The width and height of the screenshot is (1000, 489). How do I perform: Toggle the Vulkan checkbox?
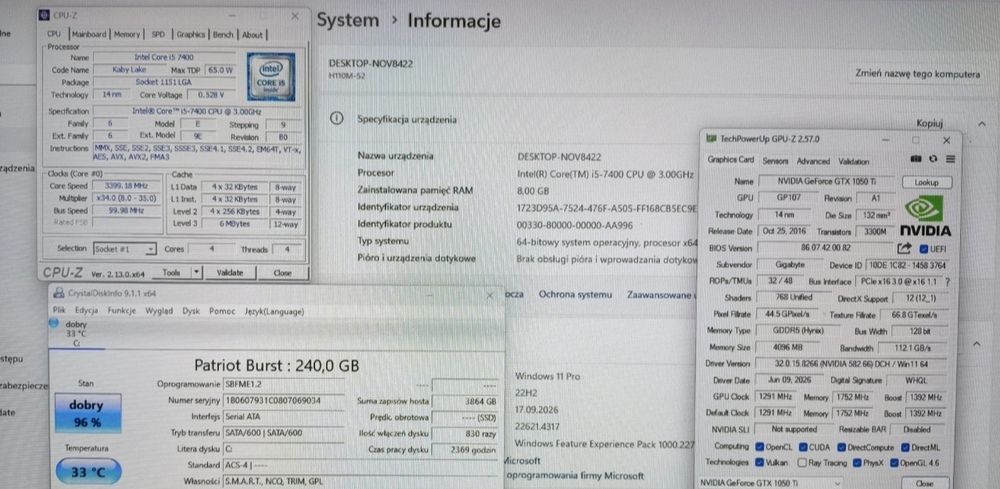pos(759,463)
